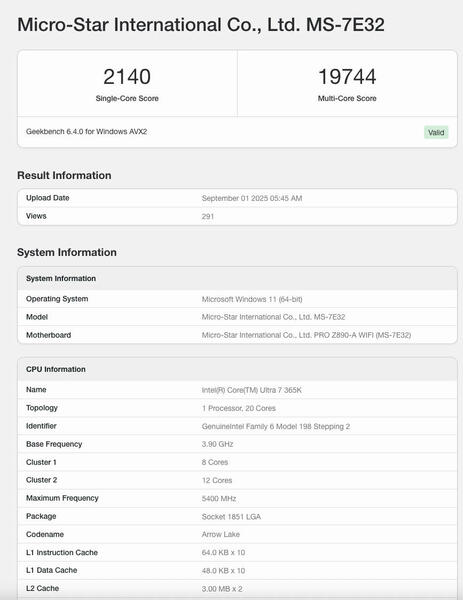Click the Socket 1851 LGA value
This screenshot has width=463, height=600.
(x=231, y=517)
